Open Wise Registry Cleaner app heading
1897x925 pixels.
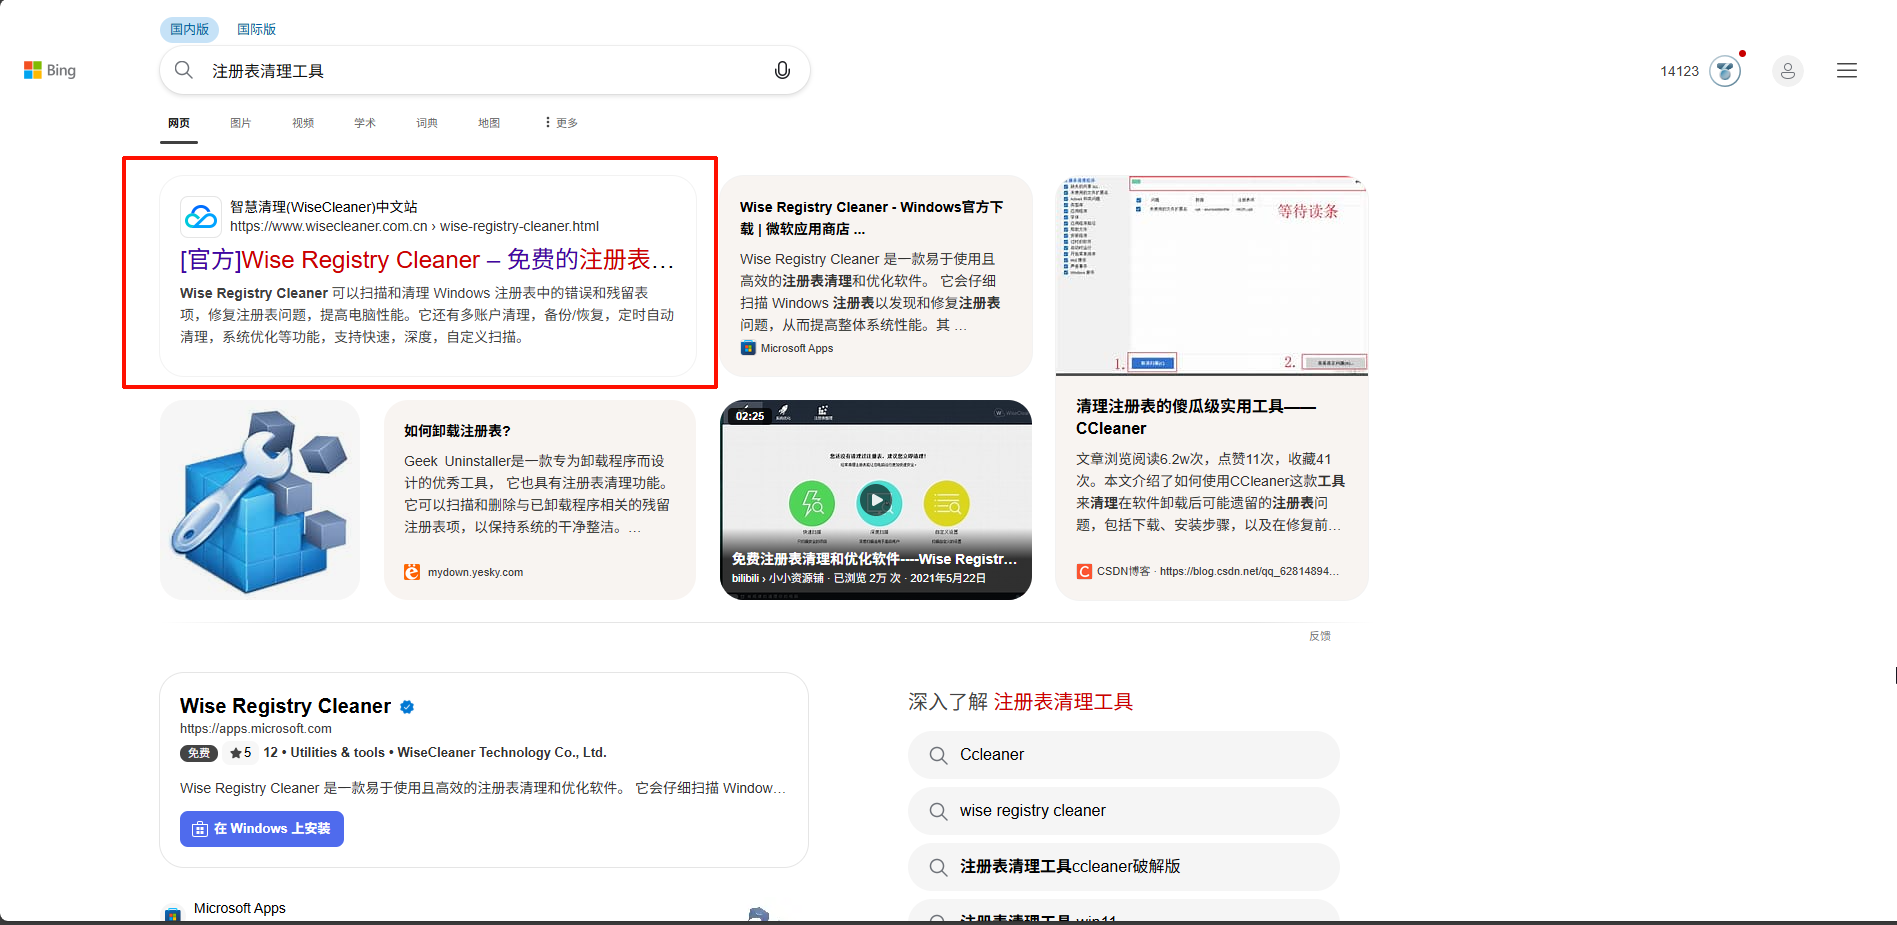(x=285, y=706)
